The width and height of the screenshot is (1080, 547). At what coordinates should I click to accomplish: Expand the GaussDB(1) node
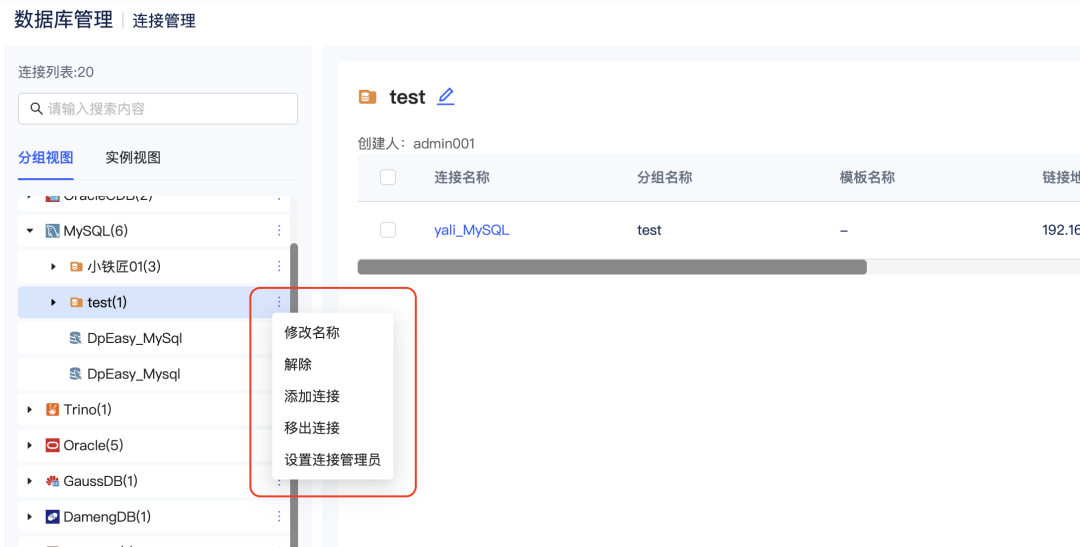(x=30, y=481)
